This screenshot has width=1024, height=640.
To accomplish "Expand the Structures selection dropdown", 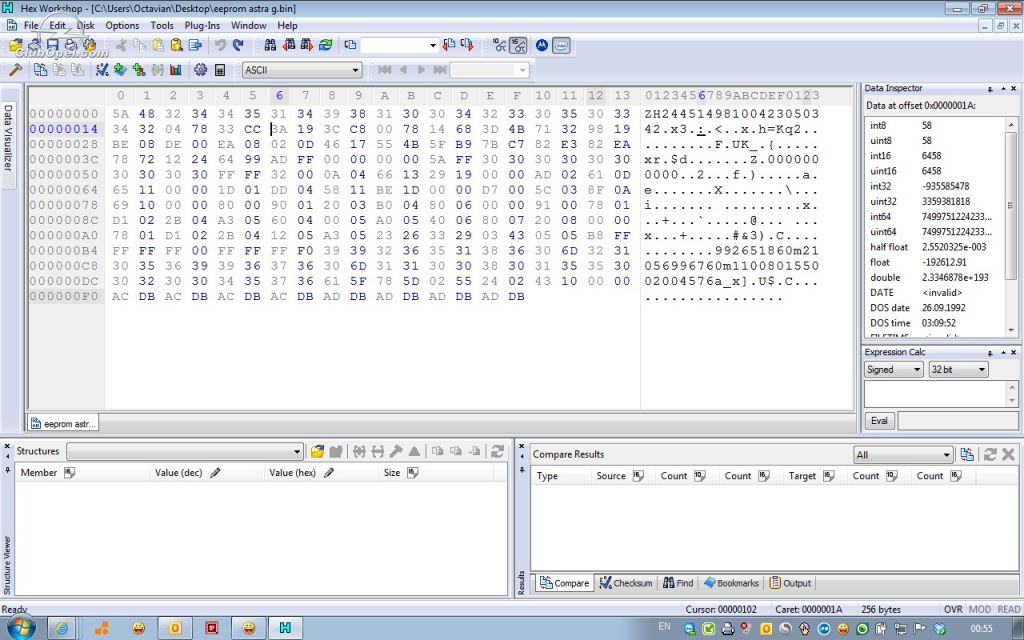I will pyautogui.click(x=185, y=451).
